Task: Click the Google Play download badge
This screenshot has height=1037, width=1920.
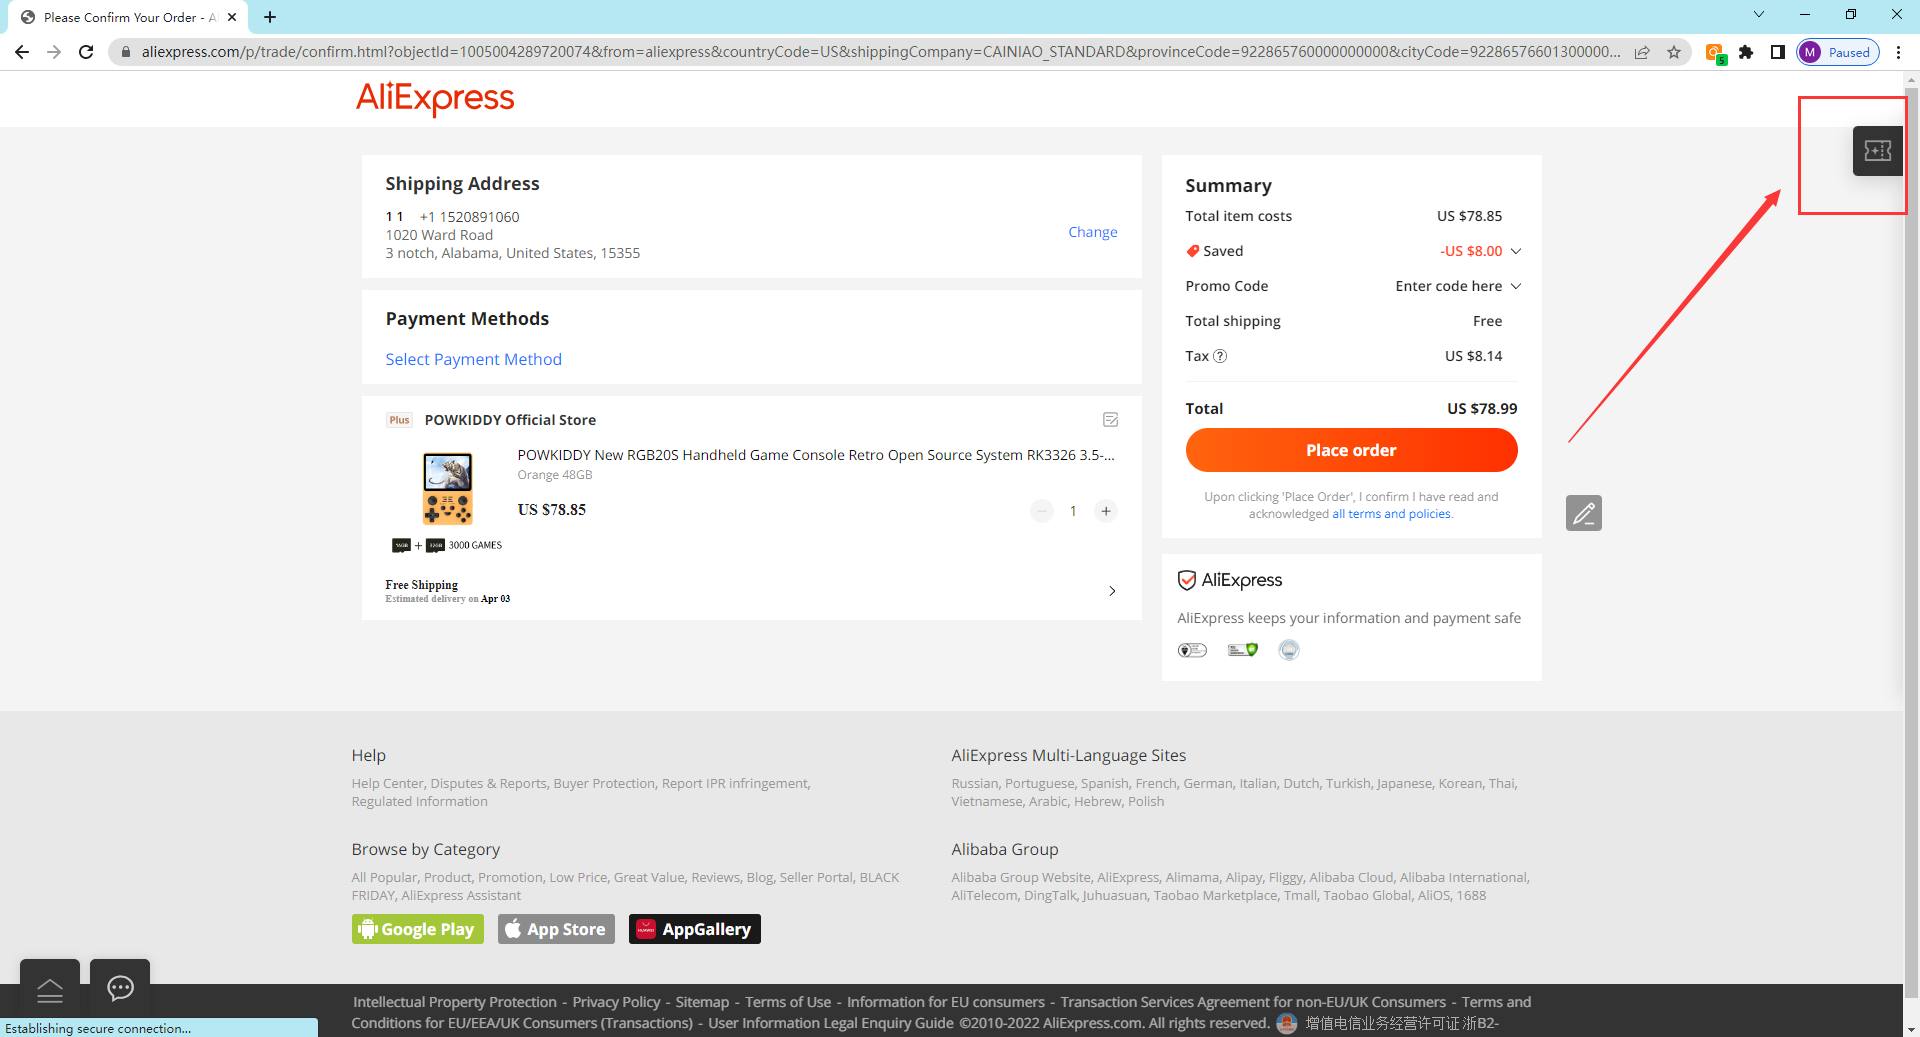Action: (417, 929)
